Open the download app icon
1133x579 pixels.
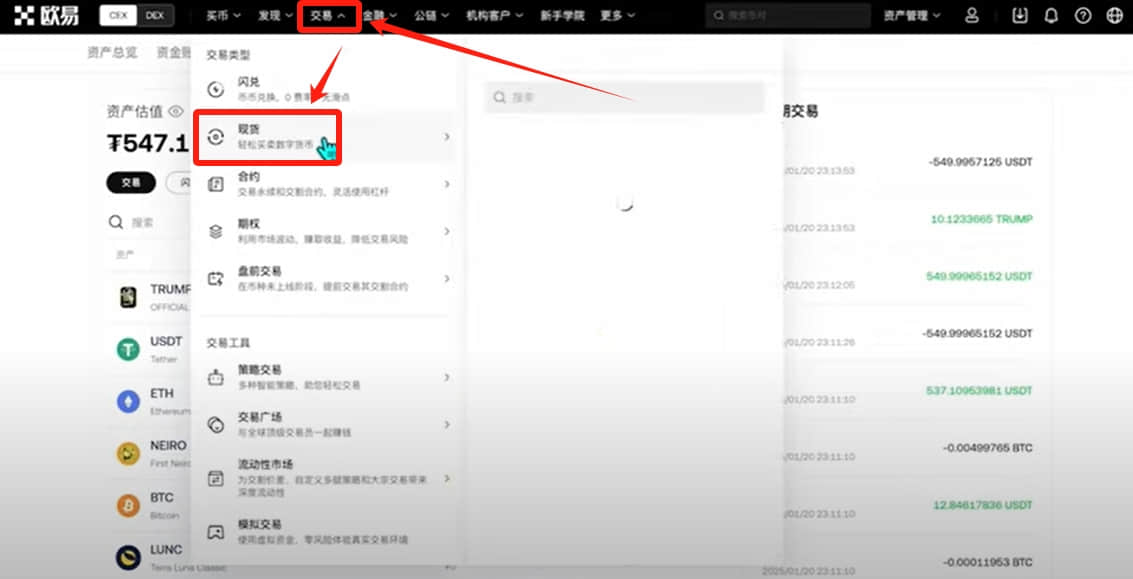(x=1020, y=15)
